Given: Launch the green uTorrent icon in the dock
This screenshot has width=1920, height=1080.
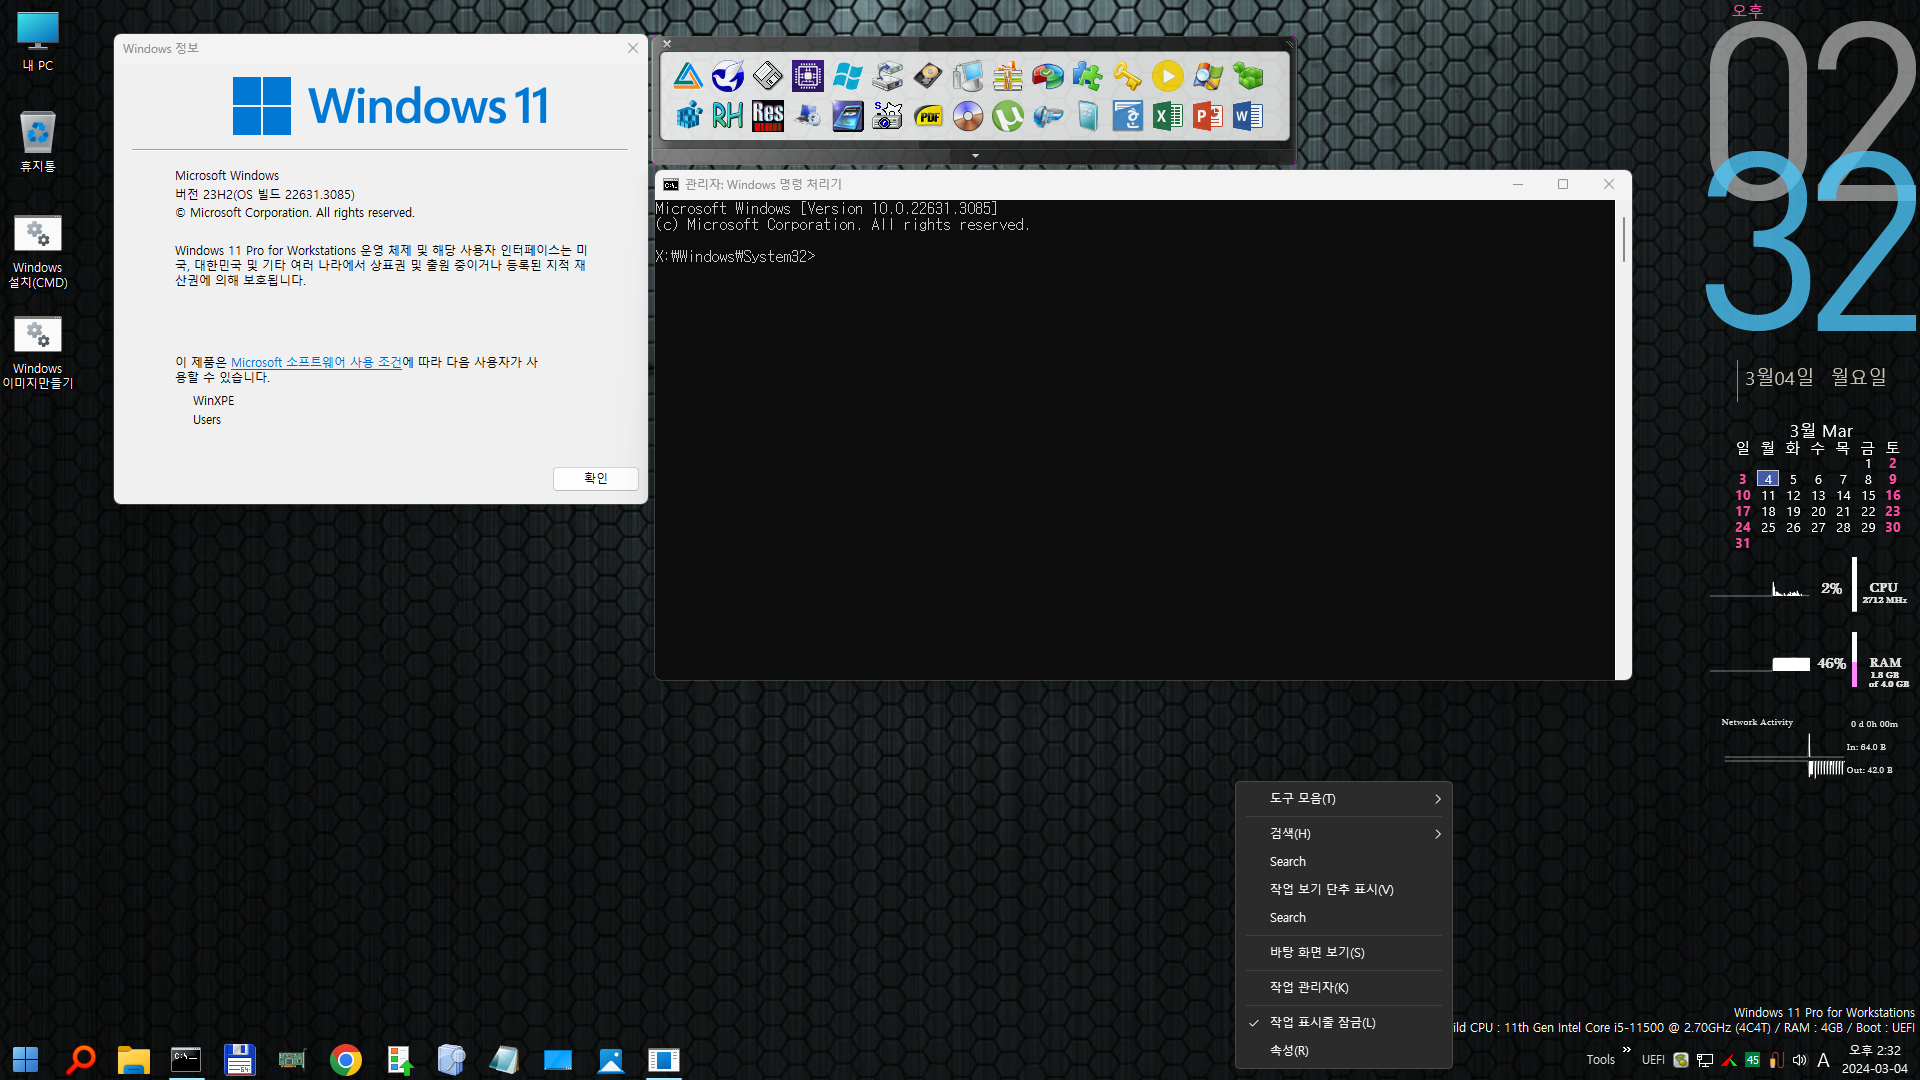Looking at the screenshot, I should coord(1007,116).
